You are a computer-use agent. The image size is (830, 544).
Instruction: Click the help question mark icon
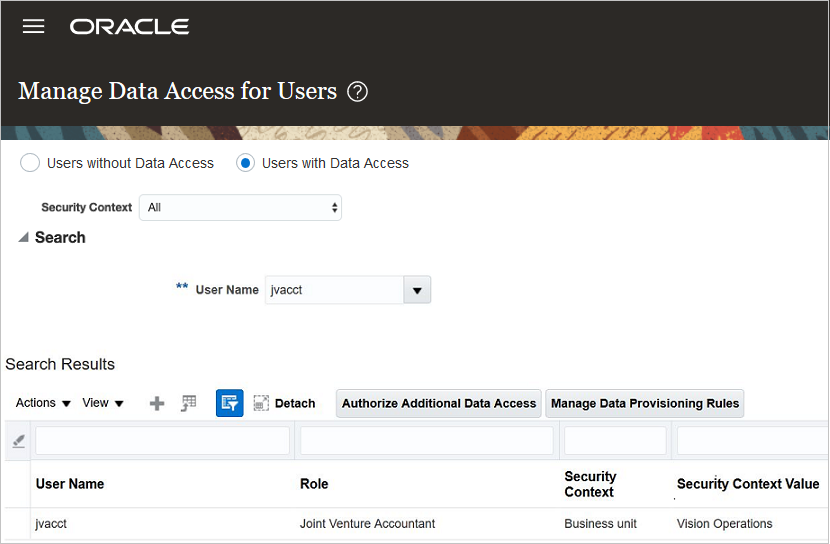click(357, 92)
